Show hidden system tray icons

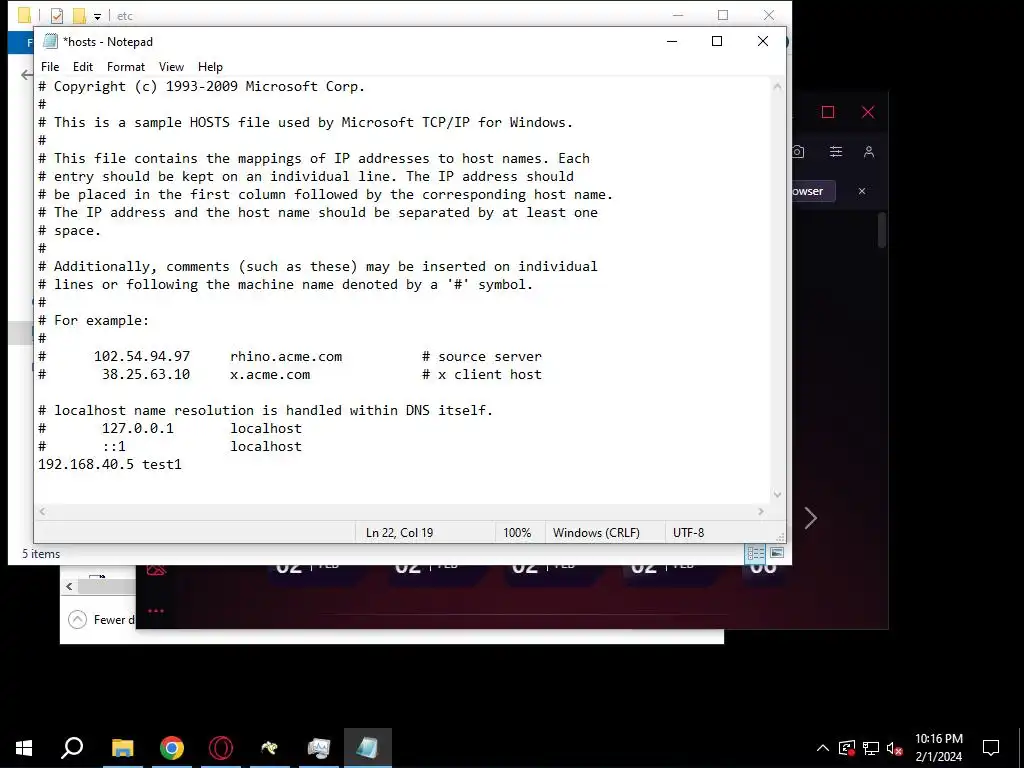coord(822,748)
